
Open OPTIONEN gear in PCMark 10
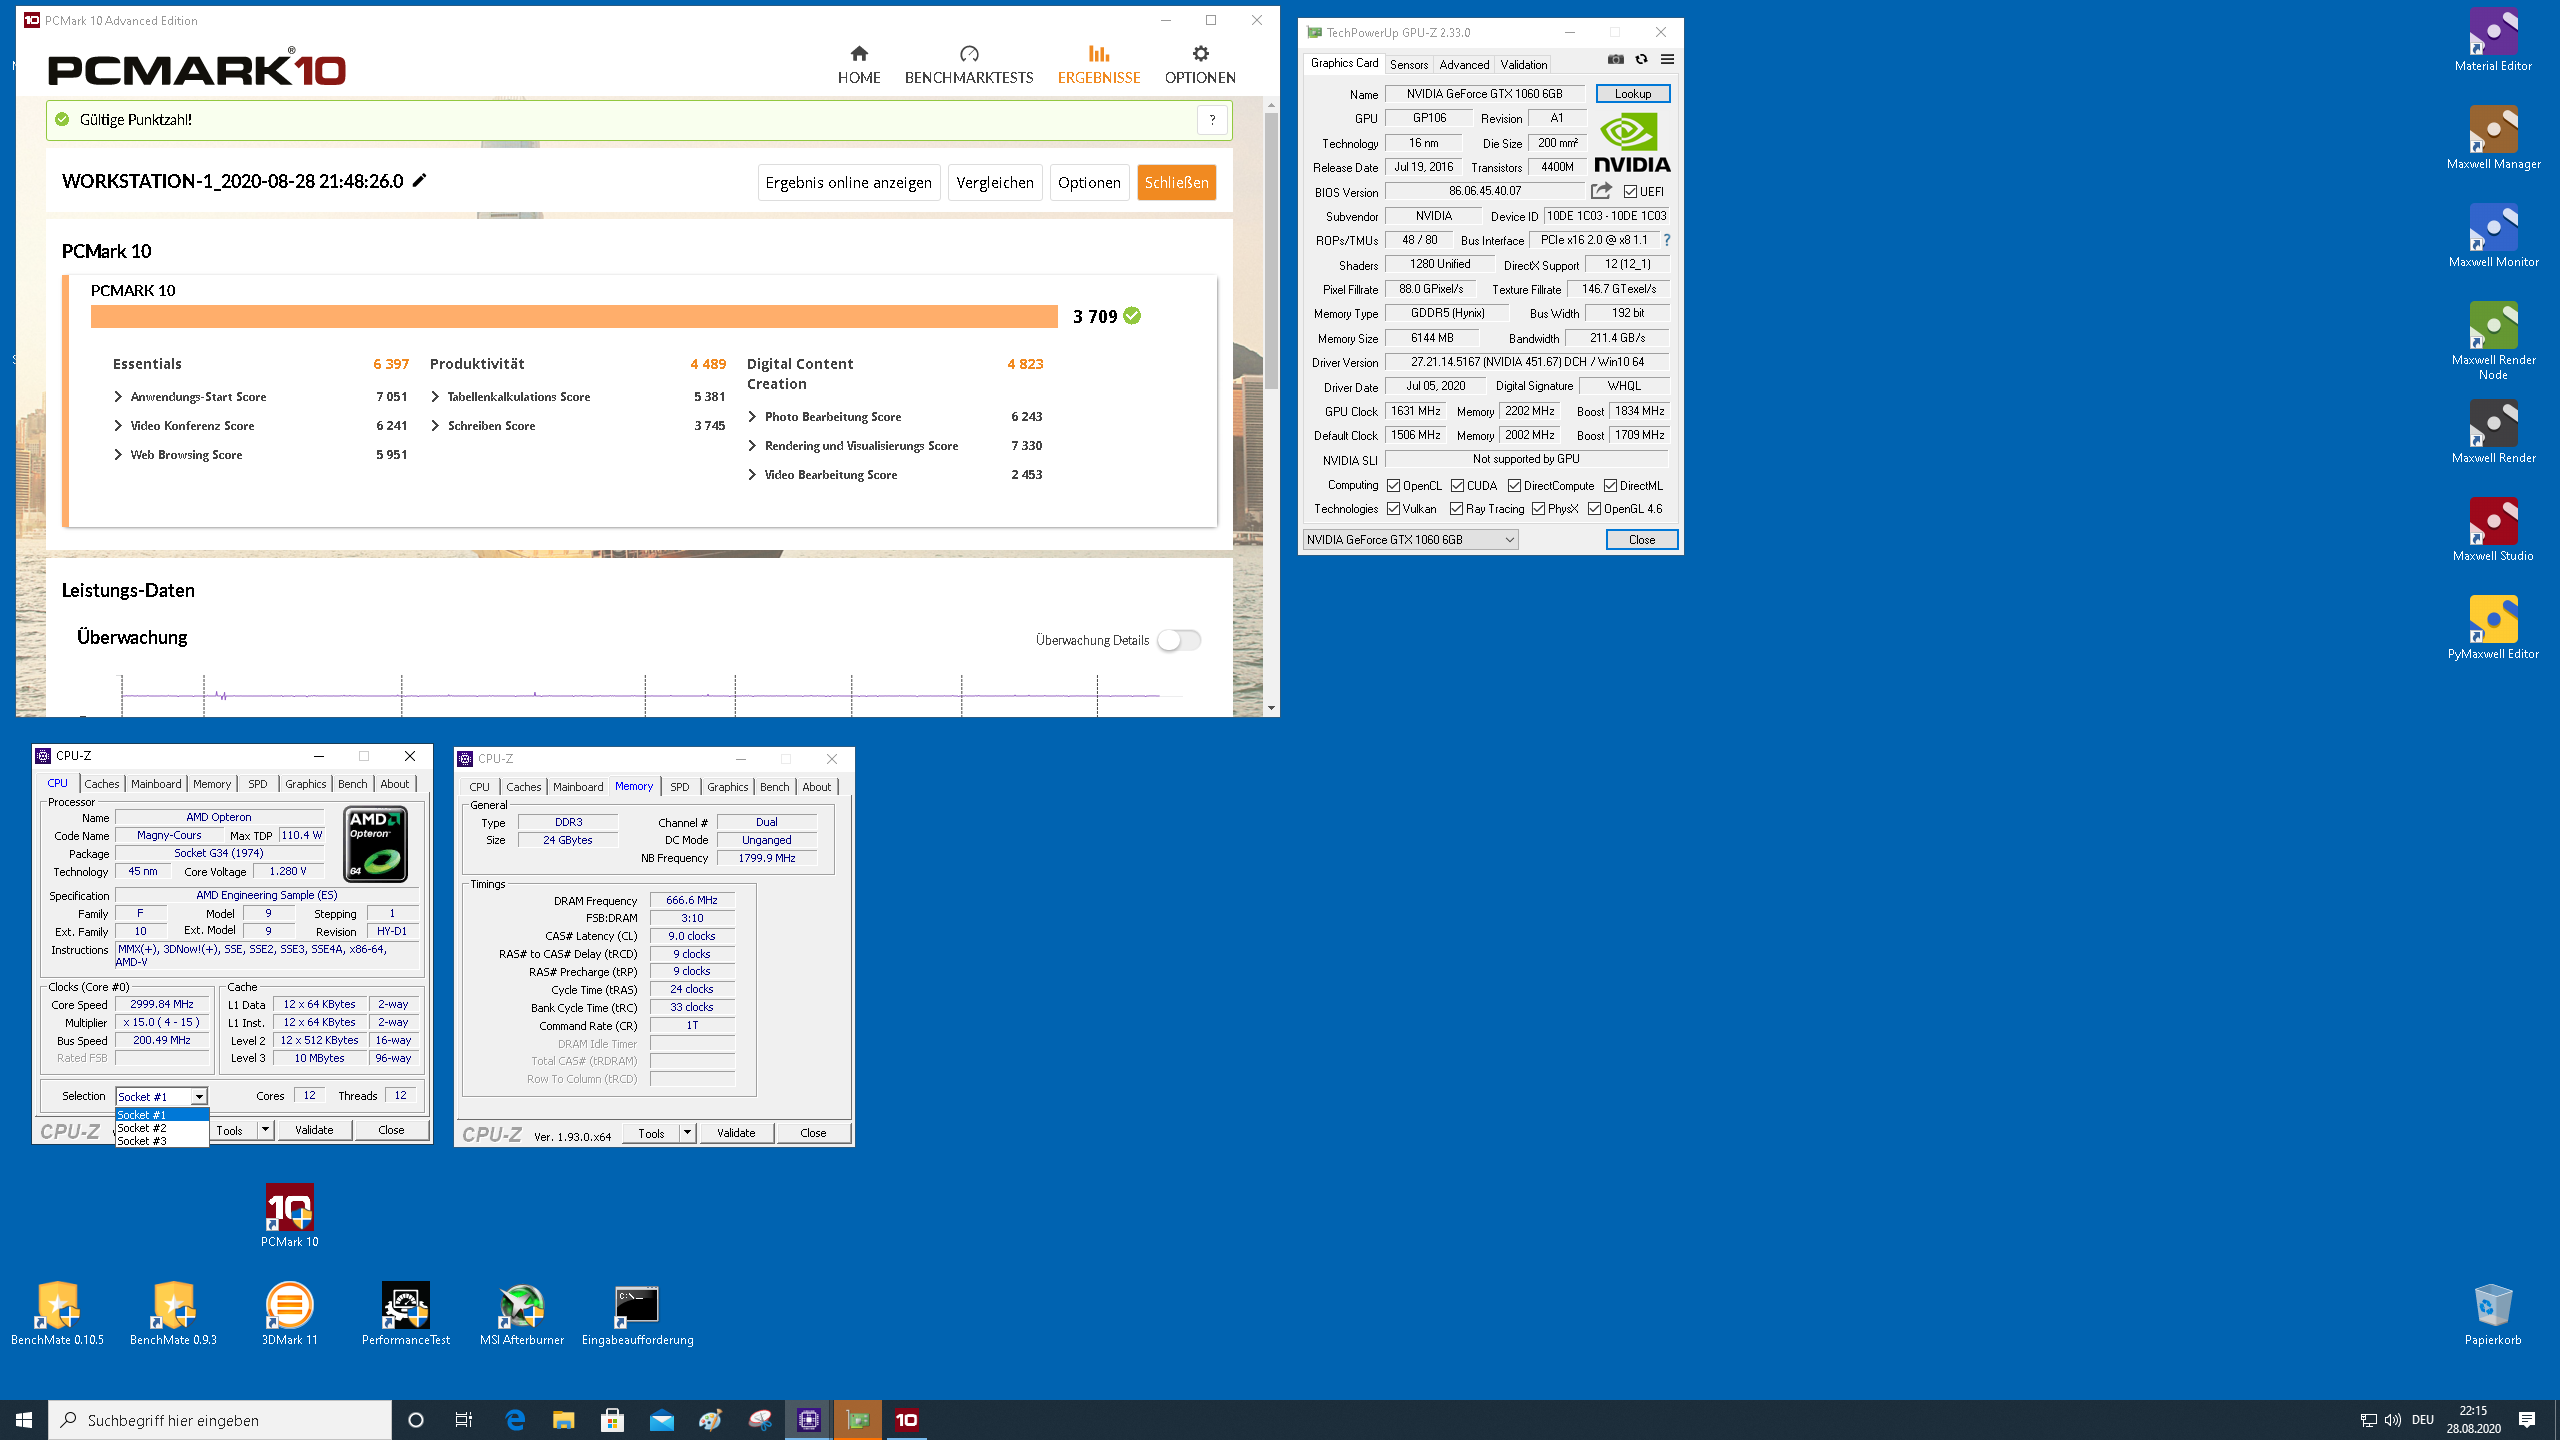pos(1199,65)
